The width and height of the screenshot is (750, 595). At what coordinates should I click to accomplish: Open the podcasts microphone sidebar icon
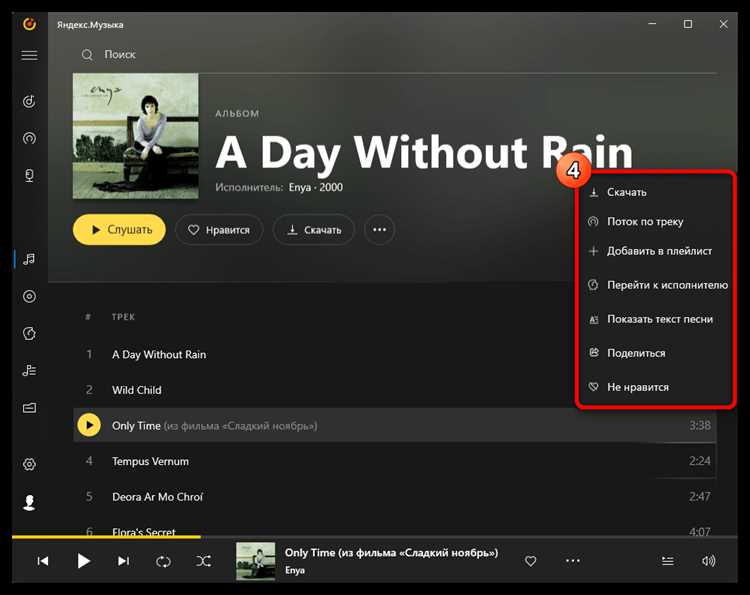coord(29,176)
